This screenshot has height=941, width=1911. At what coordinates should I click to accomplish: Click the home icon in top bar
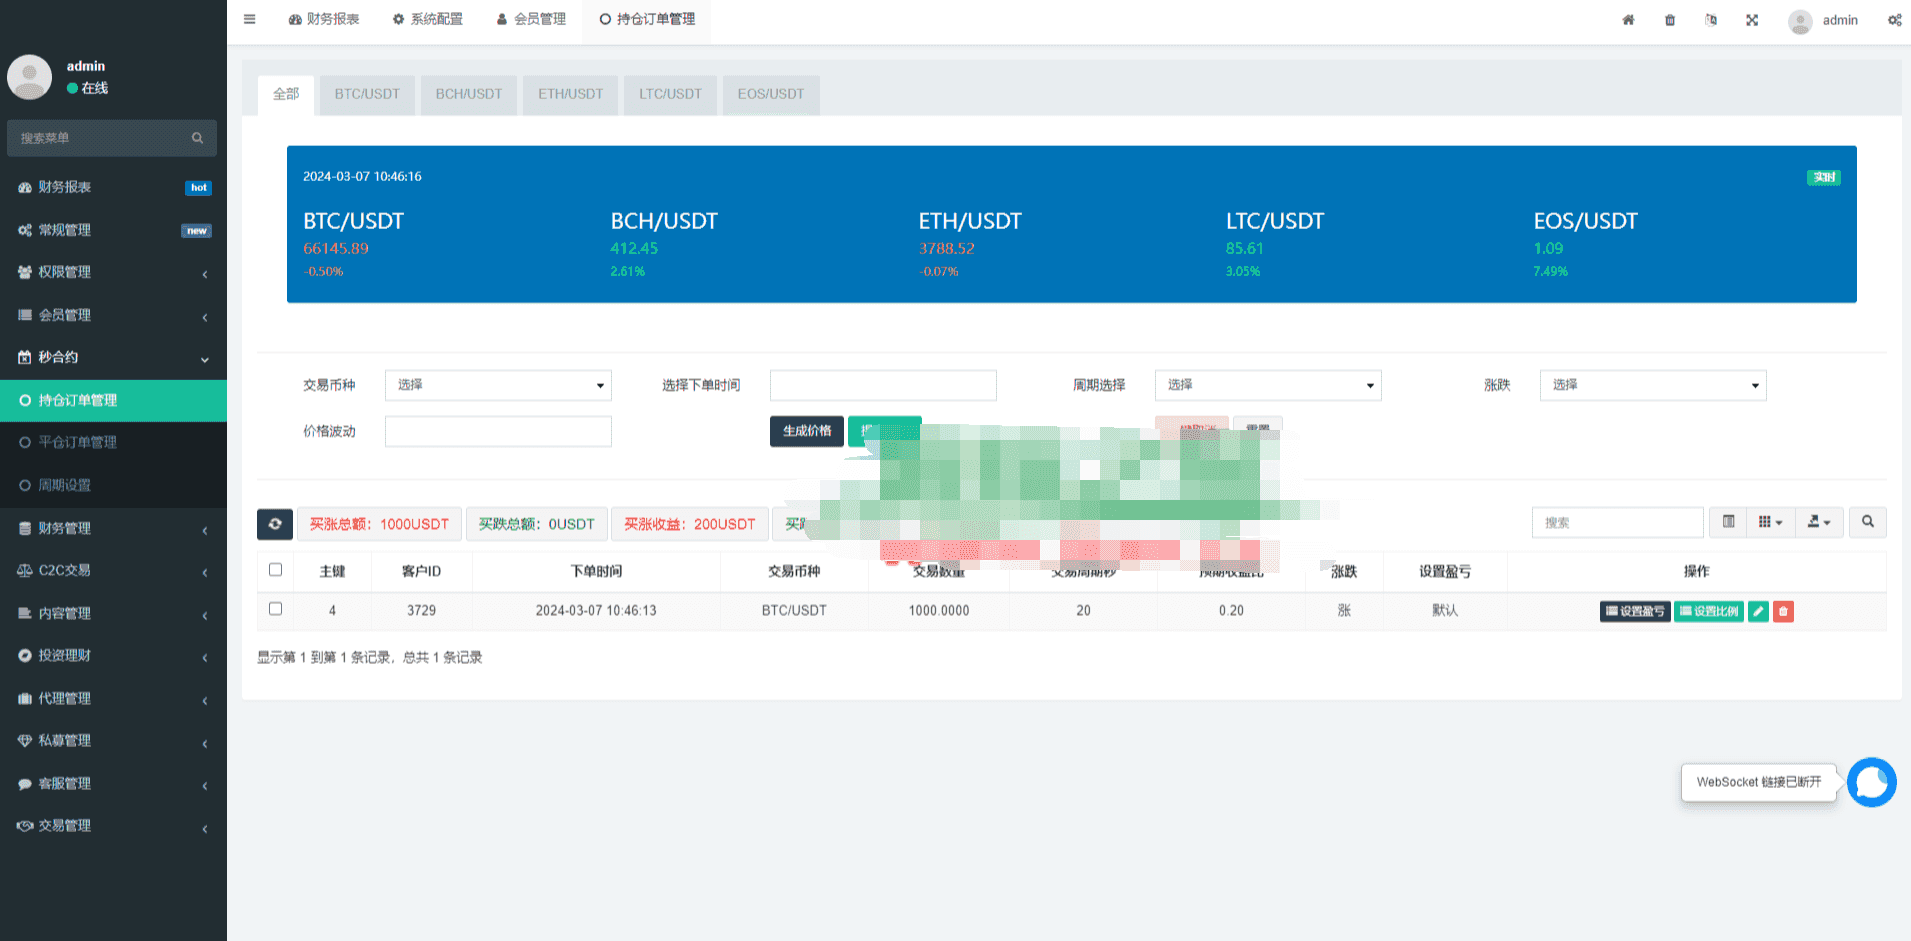click(x=1628, y=20)
